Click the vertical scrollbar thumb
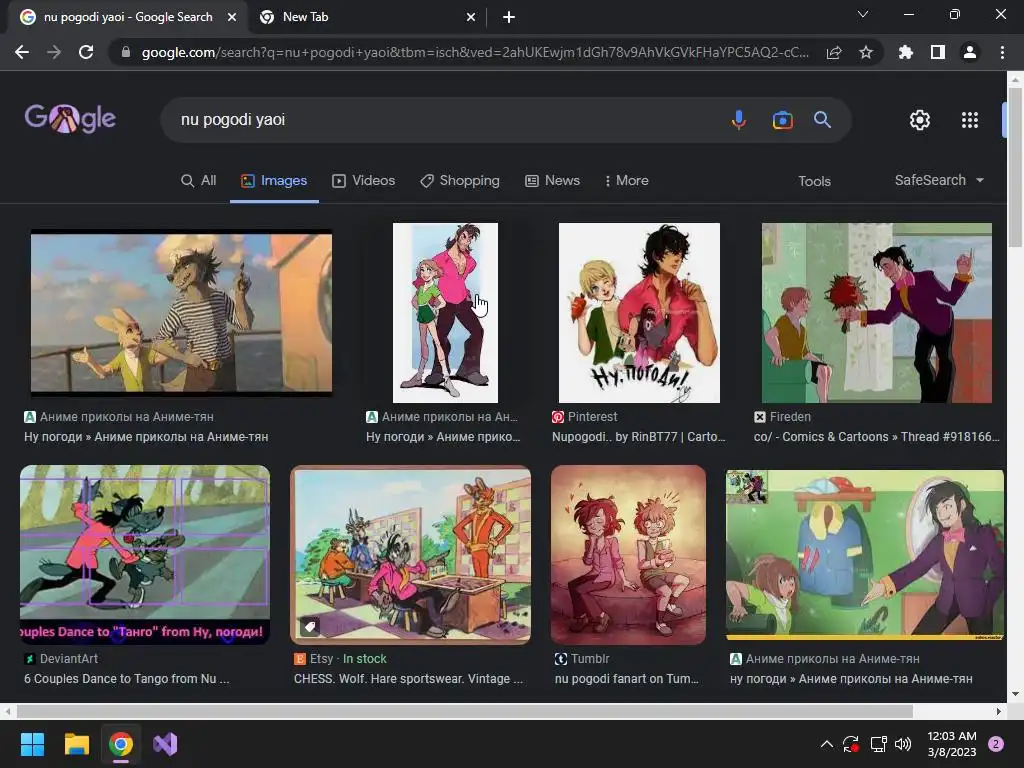This screenshot has width=1024, height=768. (x=1015, y=167)
